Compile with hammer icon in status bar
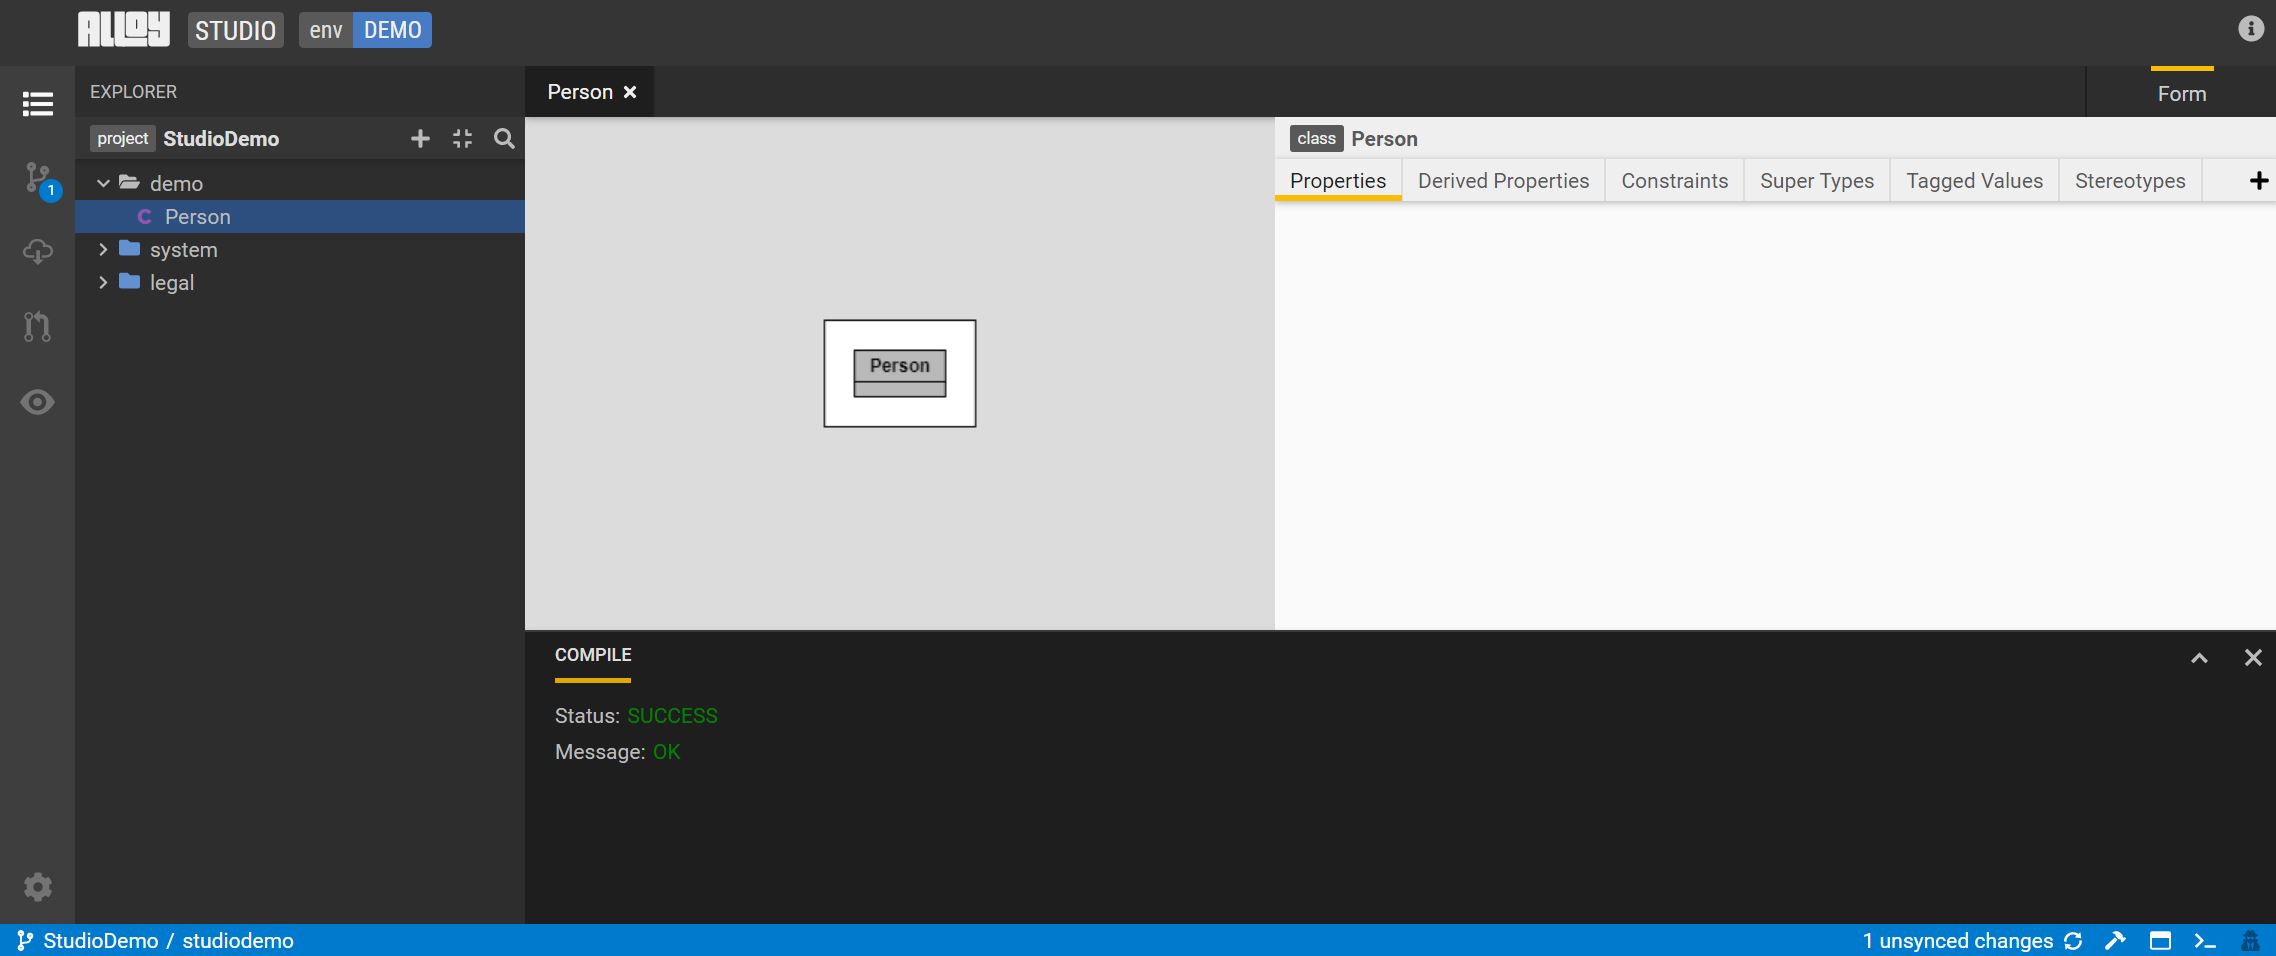This screenshot has height=956, width=2276. pos(2115,941)
